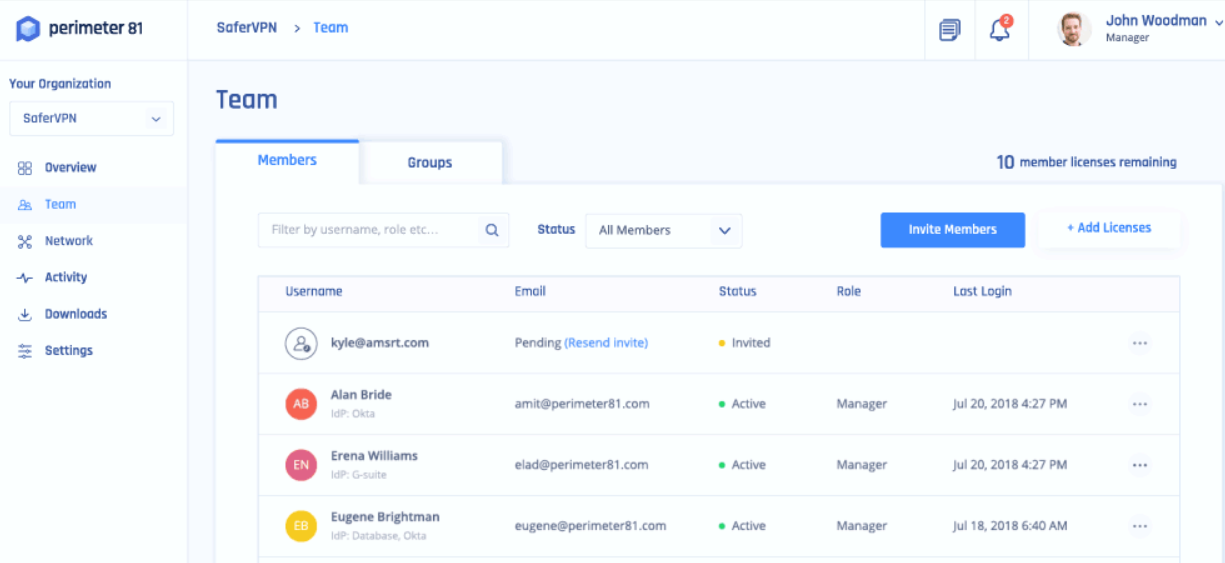
Task: Open more options for Eugene Brightman
Action: point(1139,526)
